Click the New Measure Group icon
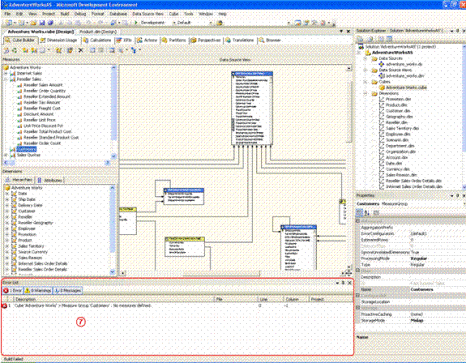Viewport: 466px width, 363px height. pyautogui.click(x=34, y=50)
